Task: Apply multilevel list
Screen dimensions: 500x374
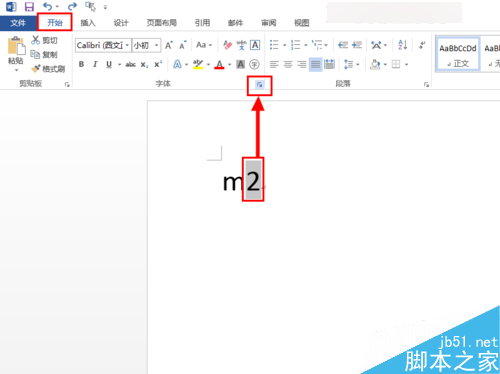Action: [317, 45]
